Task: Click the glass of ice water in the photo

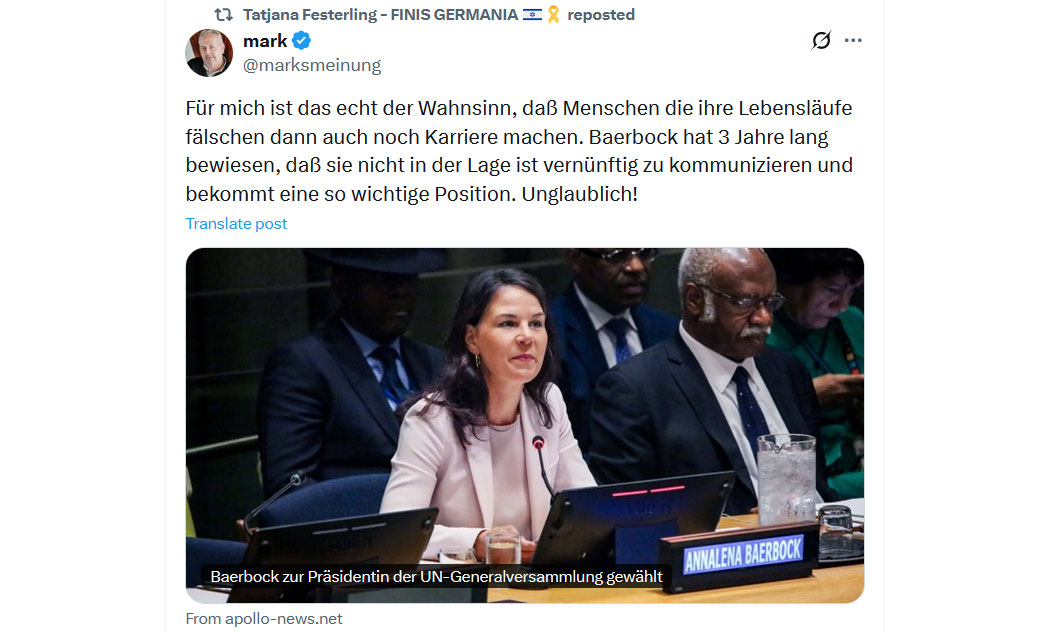Action: click(x=786, y=478)
